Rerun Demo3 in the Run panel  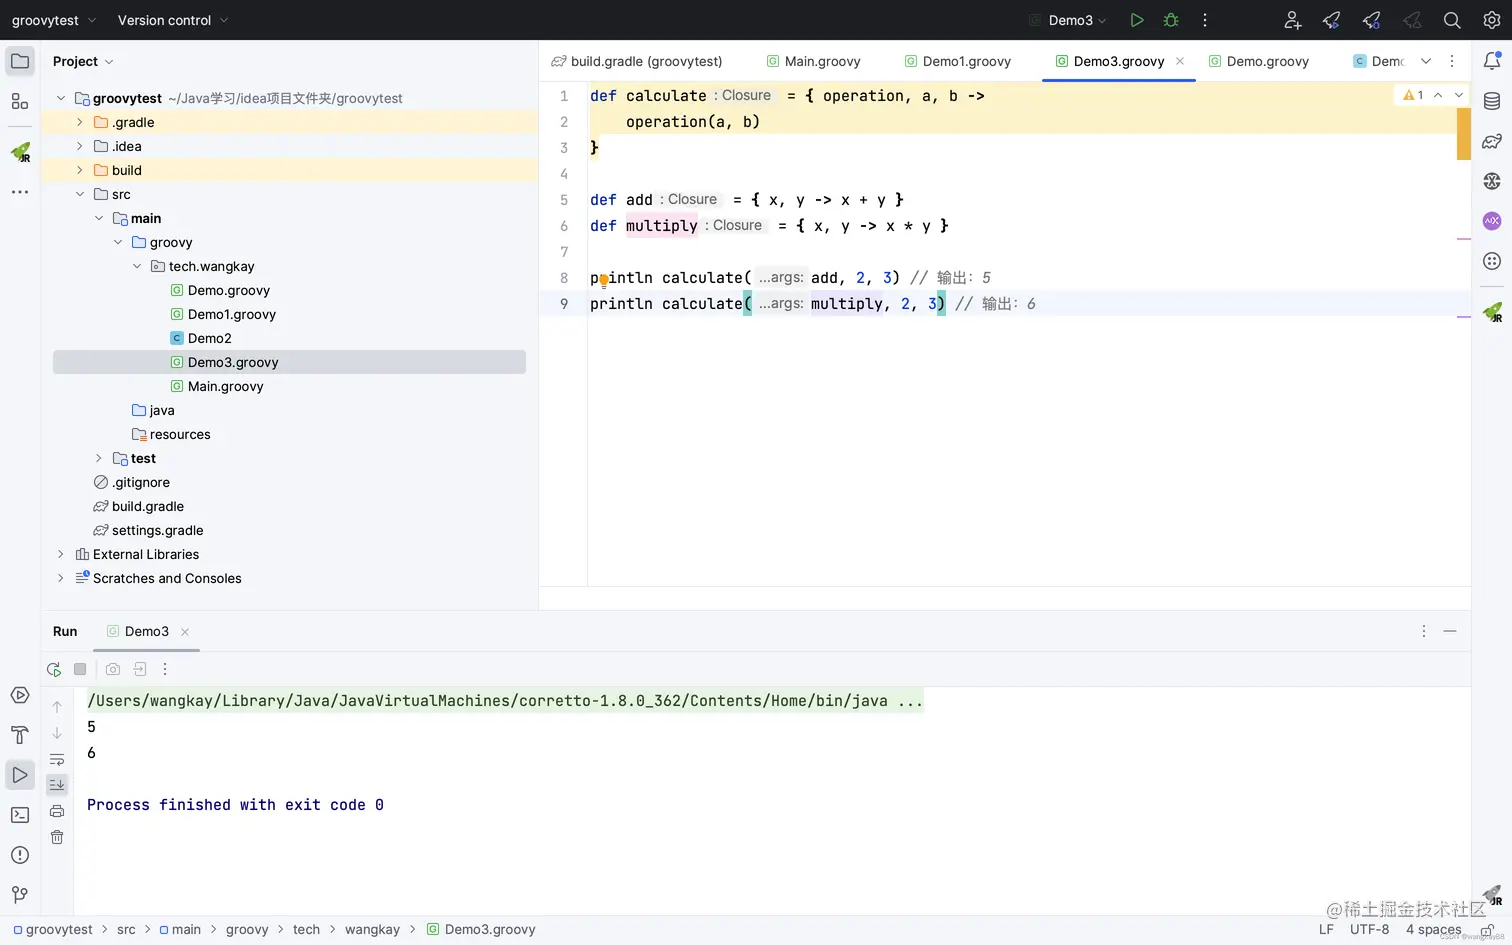[x=54, y=669]
